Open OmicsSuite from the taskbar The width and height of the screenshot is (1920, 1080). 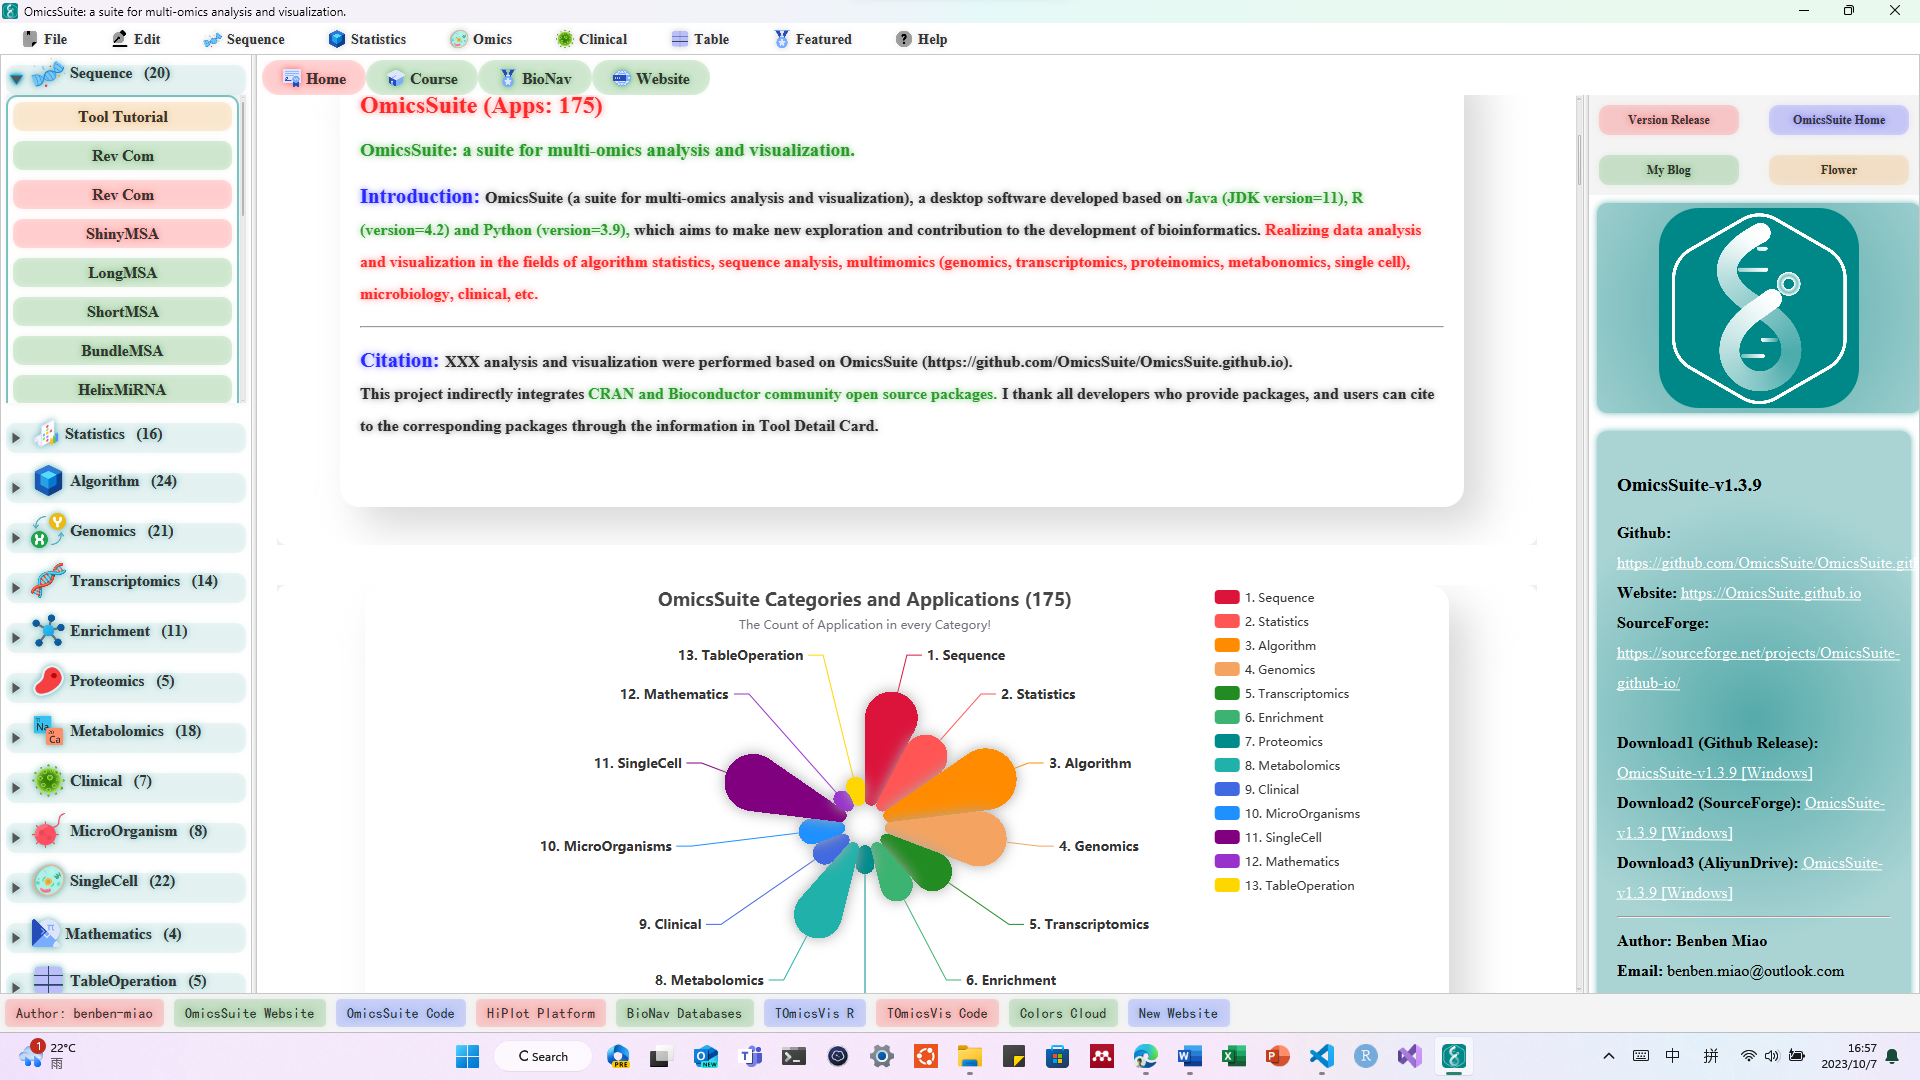click(1454, 1056)
